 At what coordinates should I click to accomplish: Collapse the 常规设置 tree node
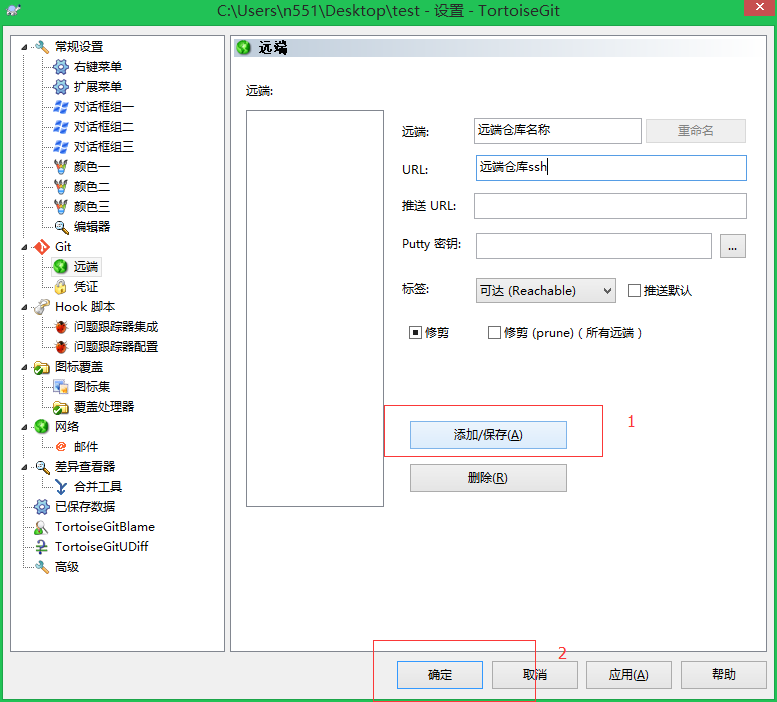(24, 47)
